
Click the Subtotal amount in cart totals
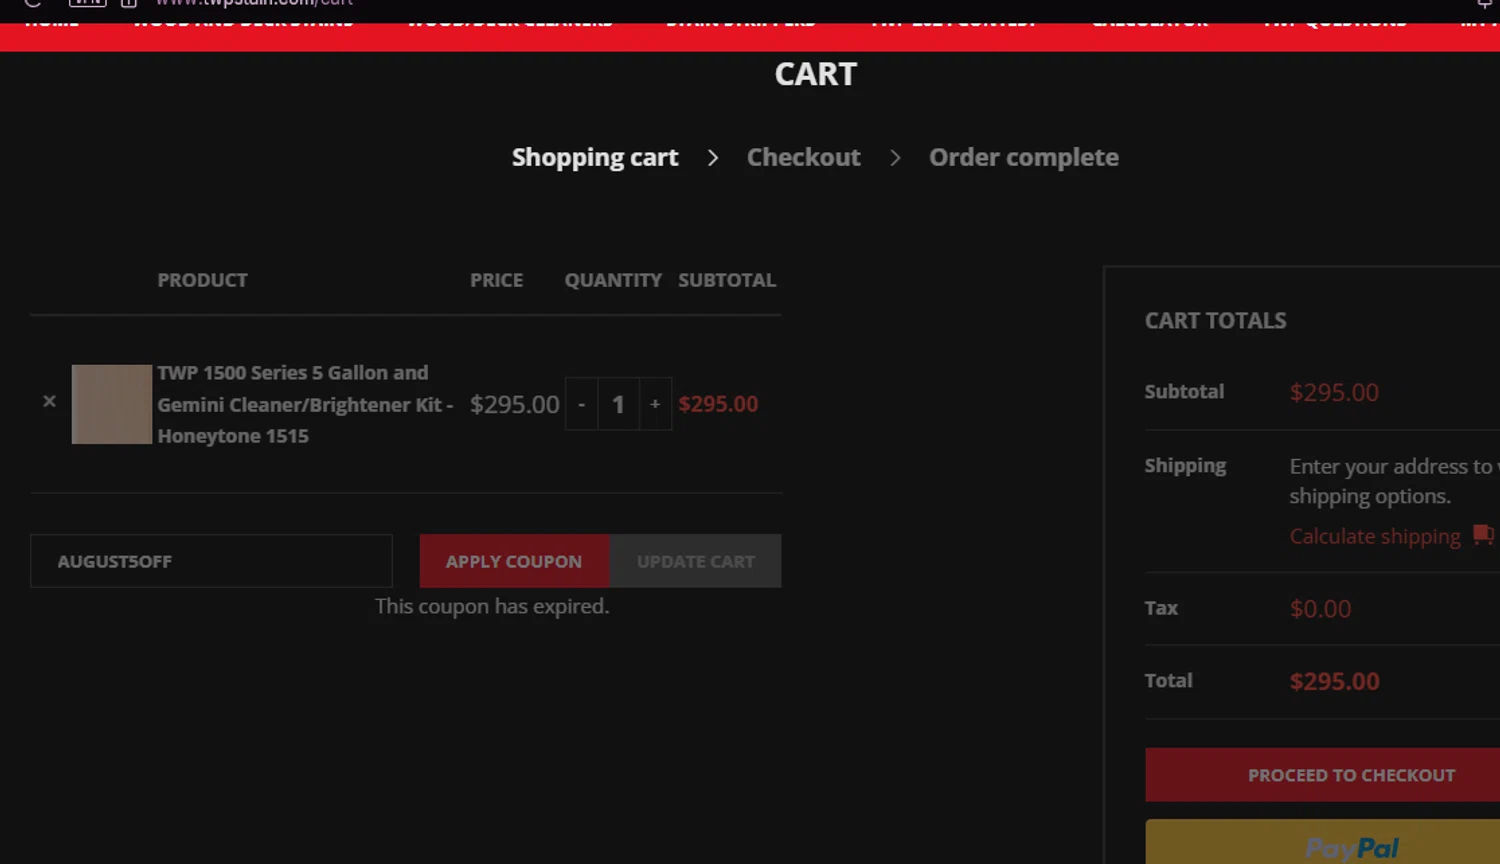(x=1334, y=393)
